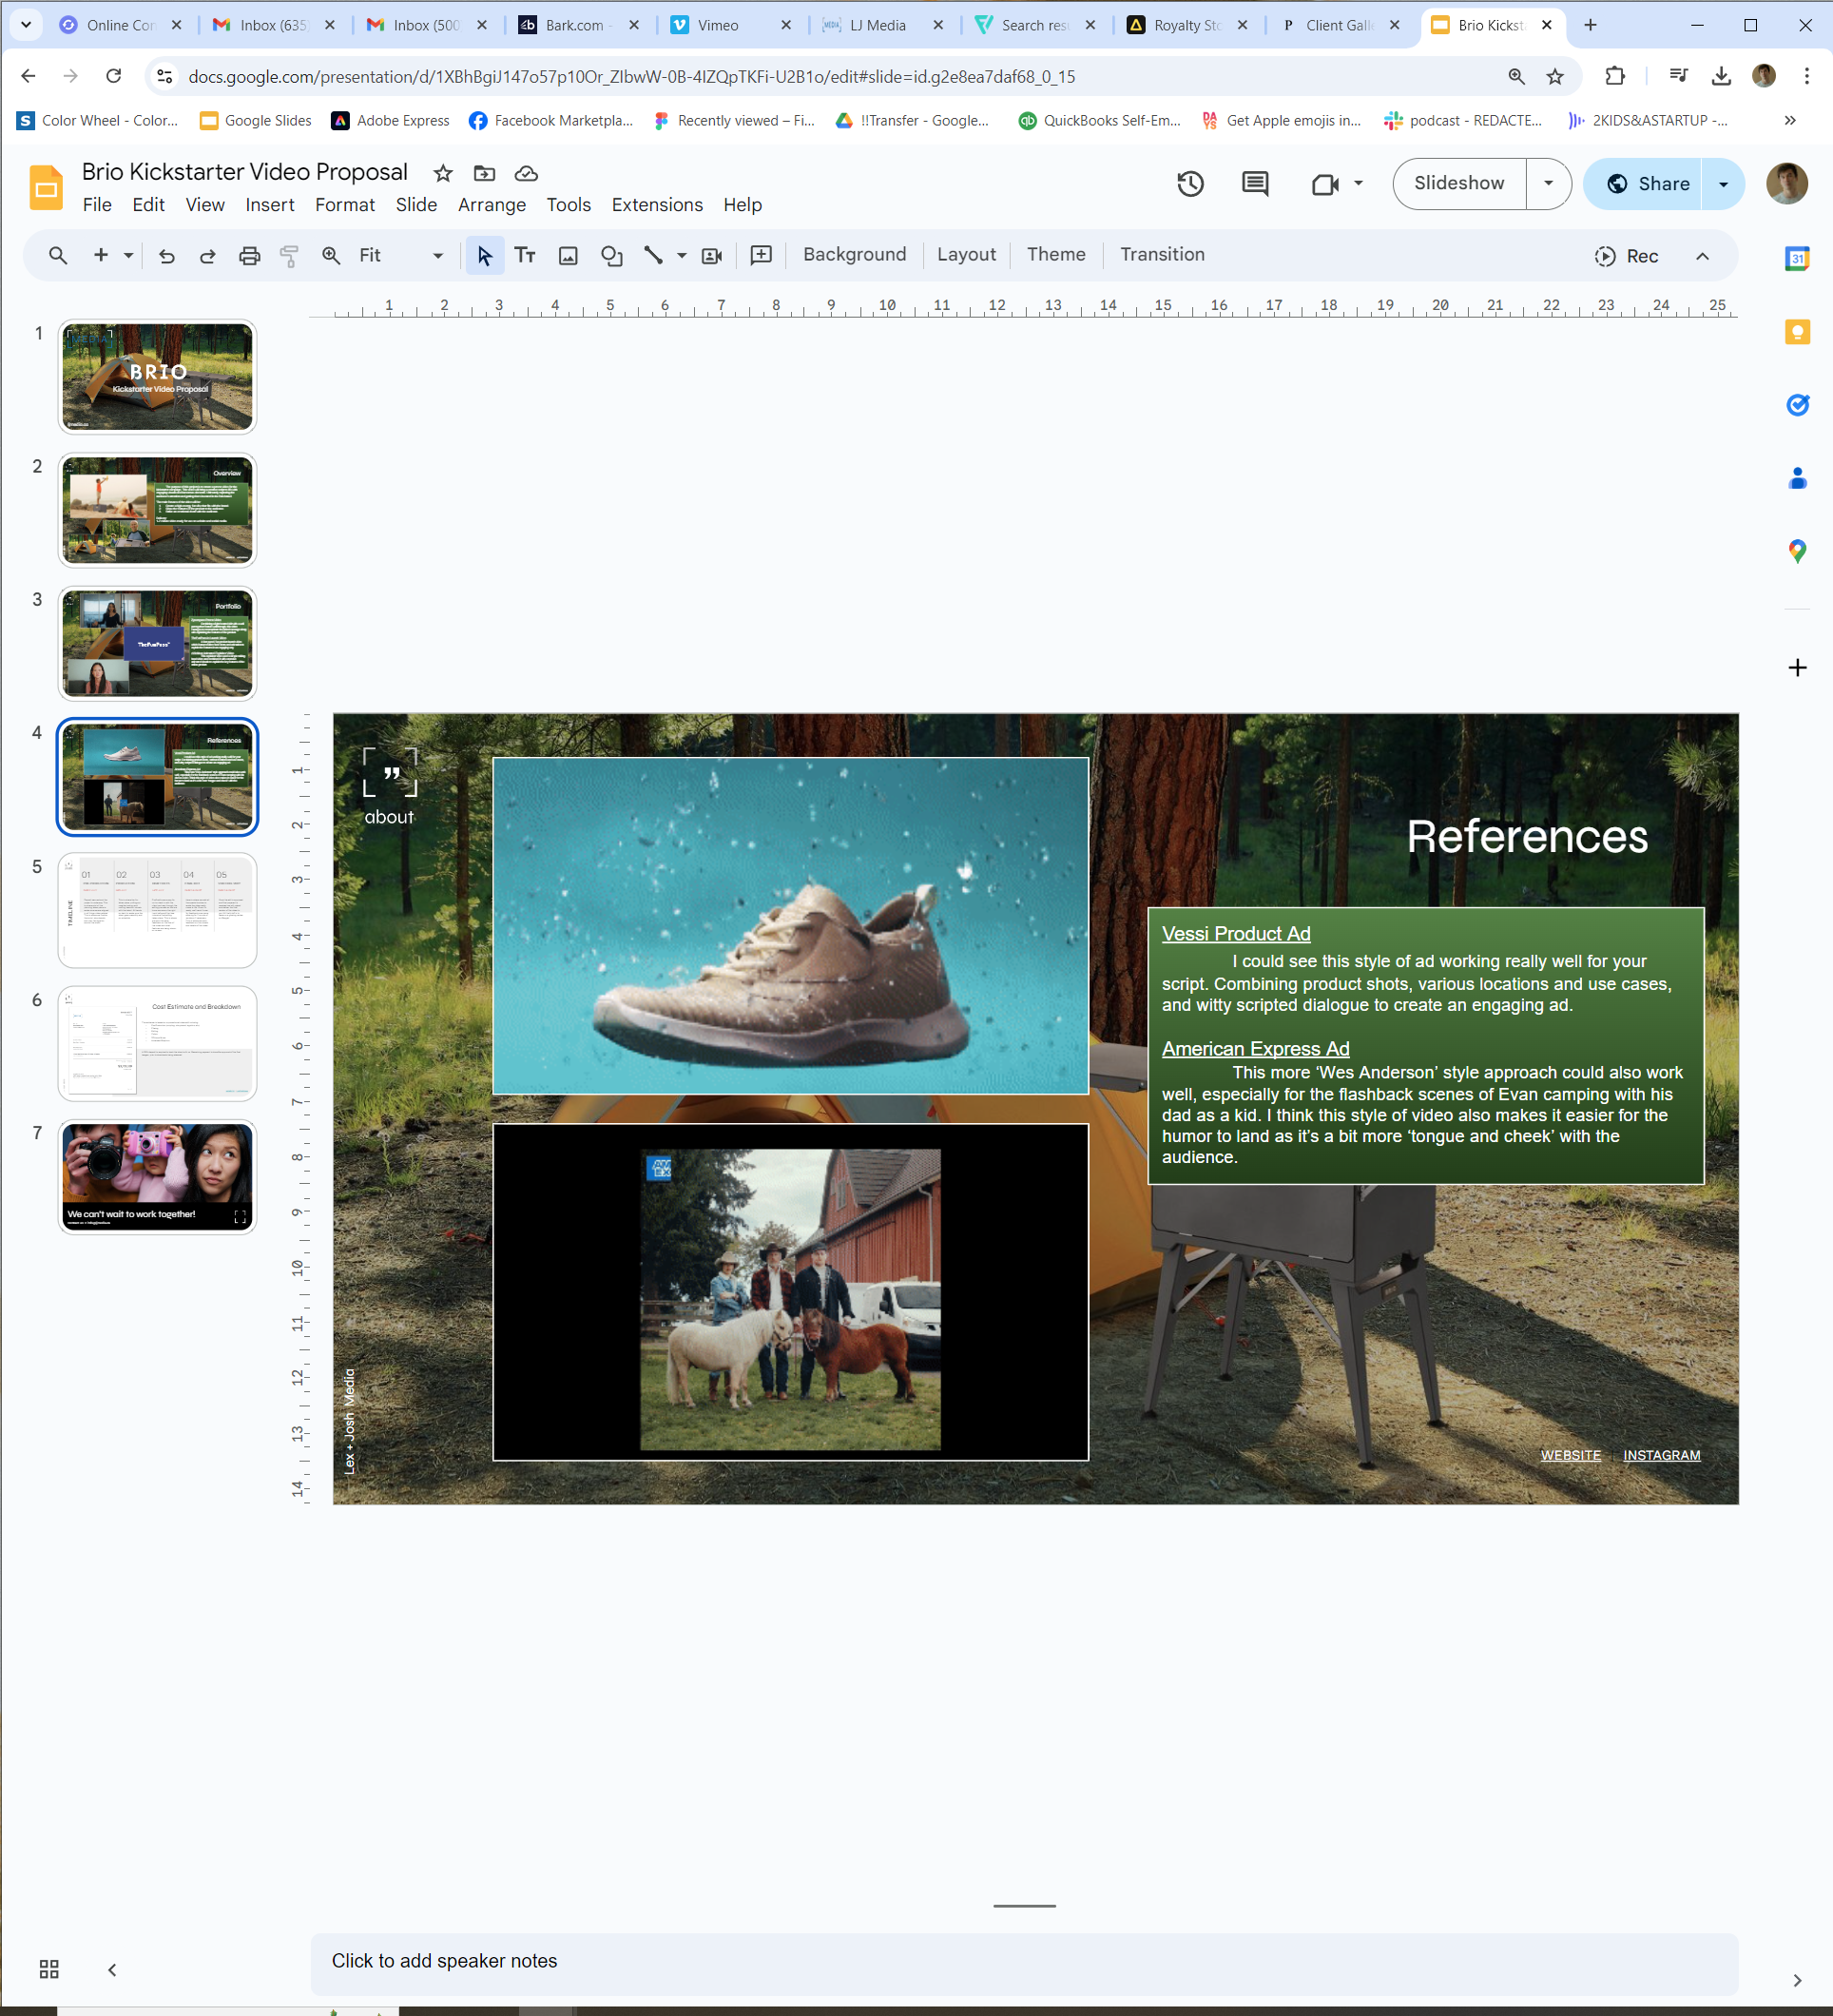Open the File menu
This screenshot has height=2016, width=1833.
97,204
